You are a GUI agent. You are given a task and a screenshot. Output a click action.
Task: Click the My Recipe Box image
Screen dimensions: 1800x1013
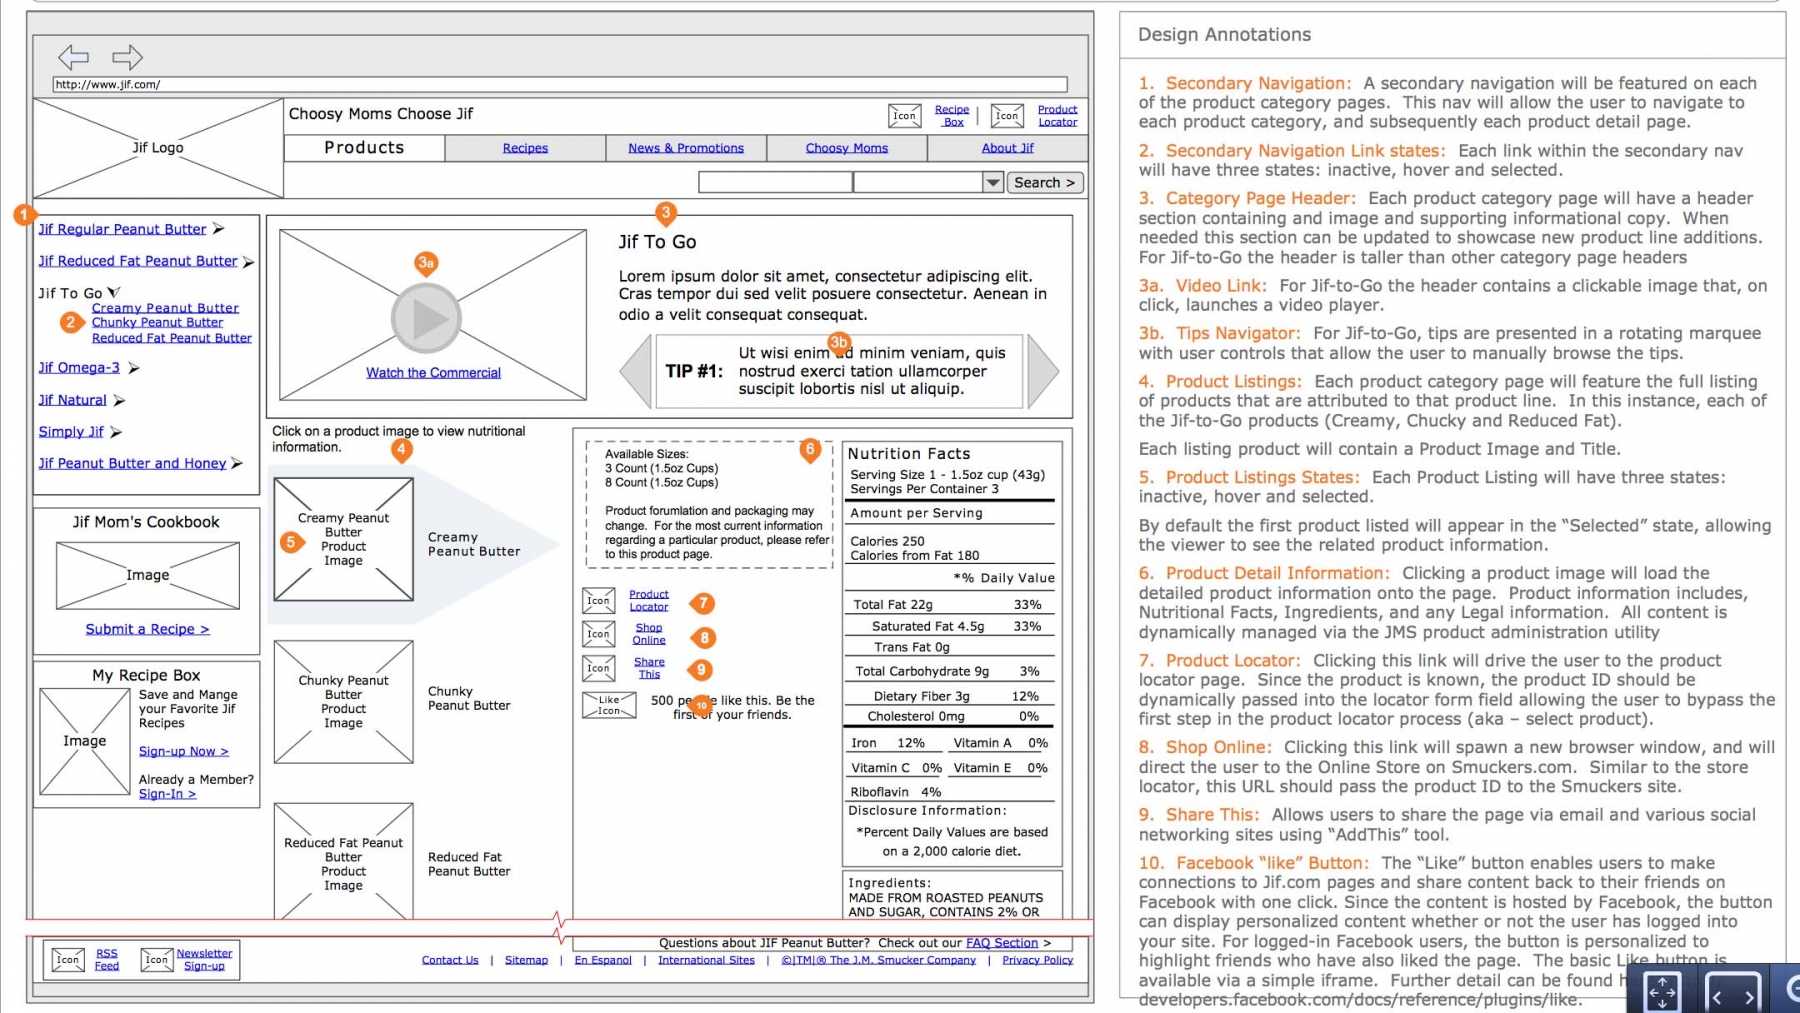pos(84,741)
